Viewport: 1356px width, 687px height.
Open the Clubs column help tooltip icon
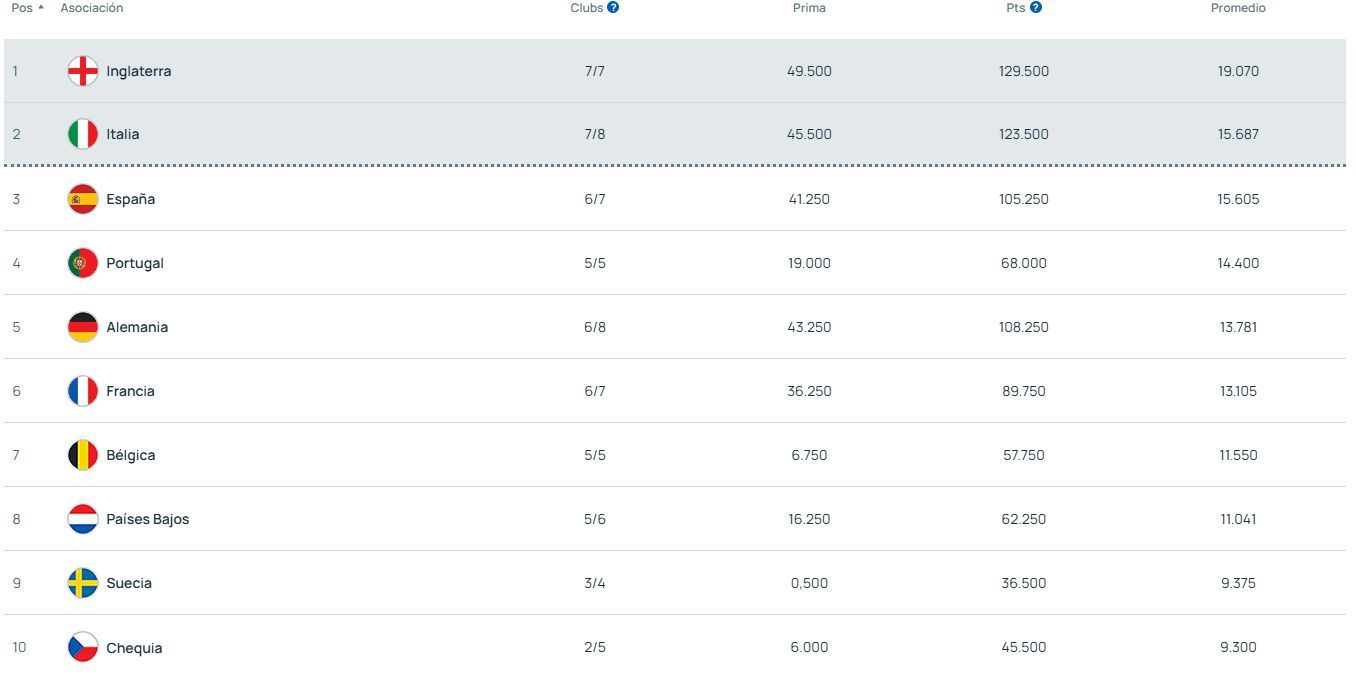[612, 7]
